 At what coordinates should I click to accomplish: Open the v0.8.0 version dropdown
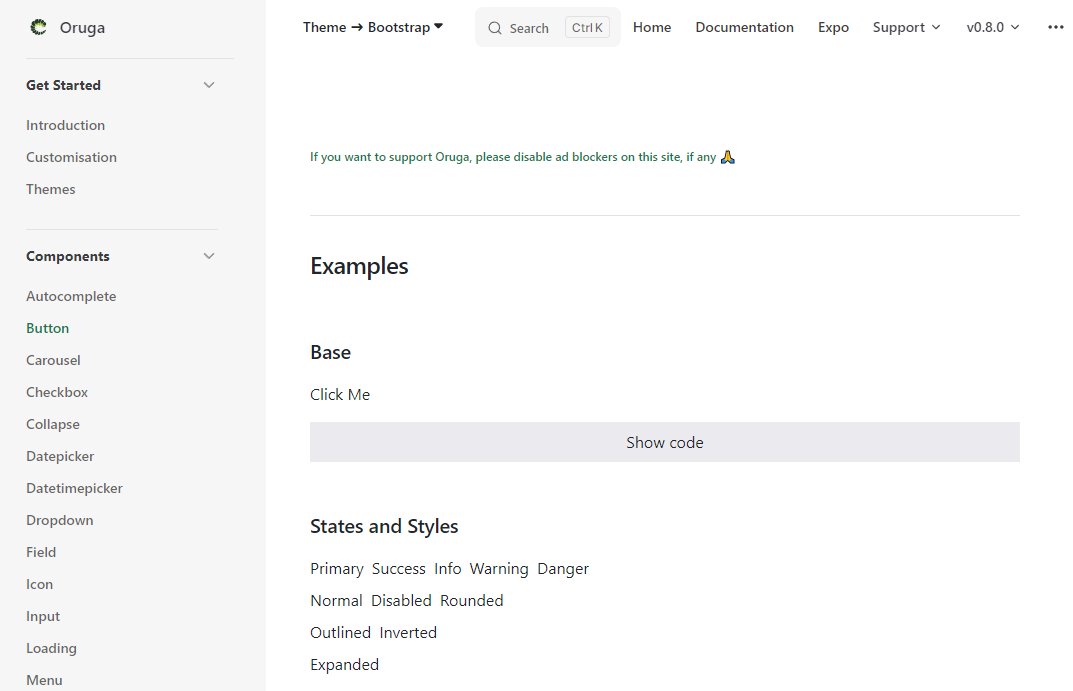(993, 27)
